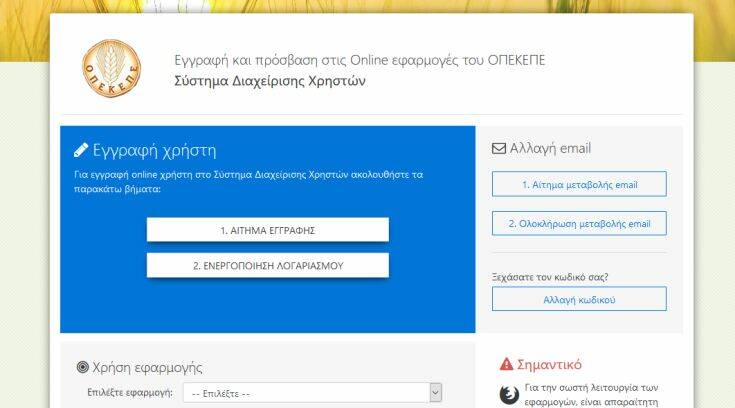This screenshot has height=408, width=735.
Task: Open 2. ΕΝΕΡΓΟΠΟΙΗΣΗ ΛΟΓΑΡΙΑΣΜΟΥ button
Action: [x=268, y=265]
